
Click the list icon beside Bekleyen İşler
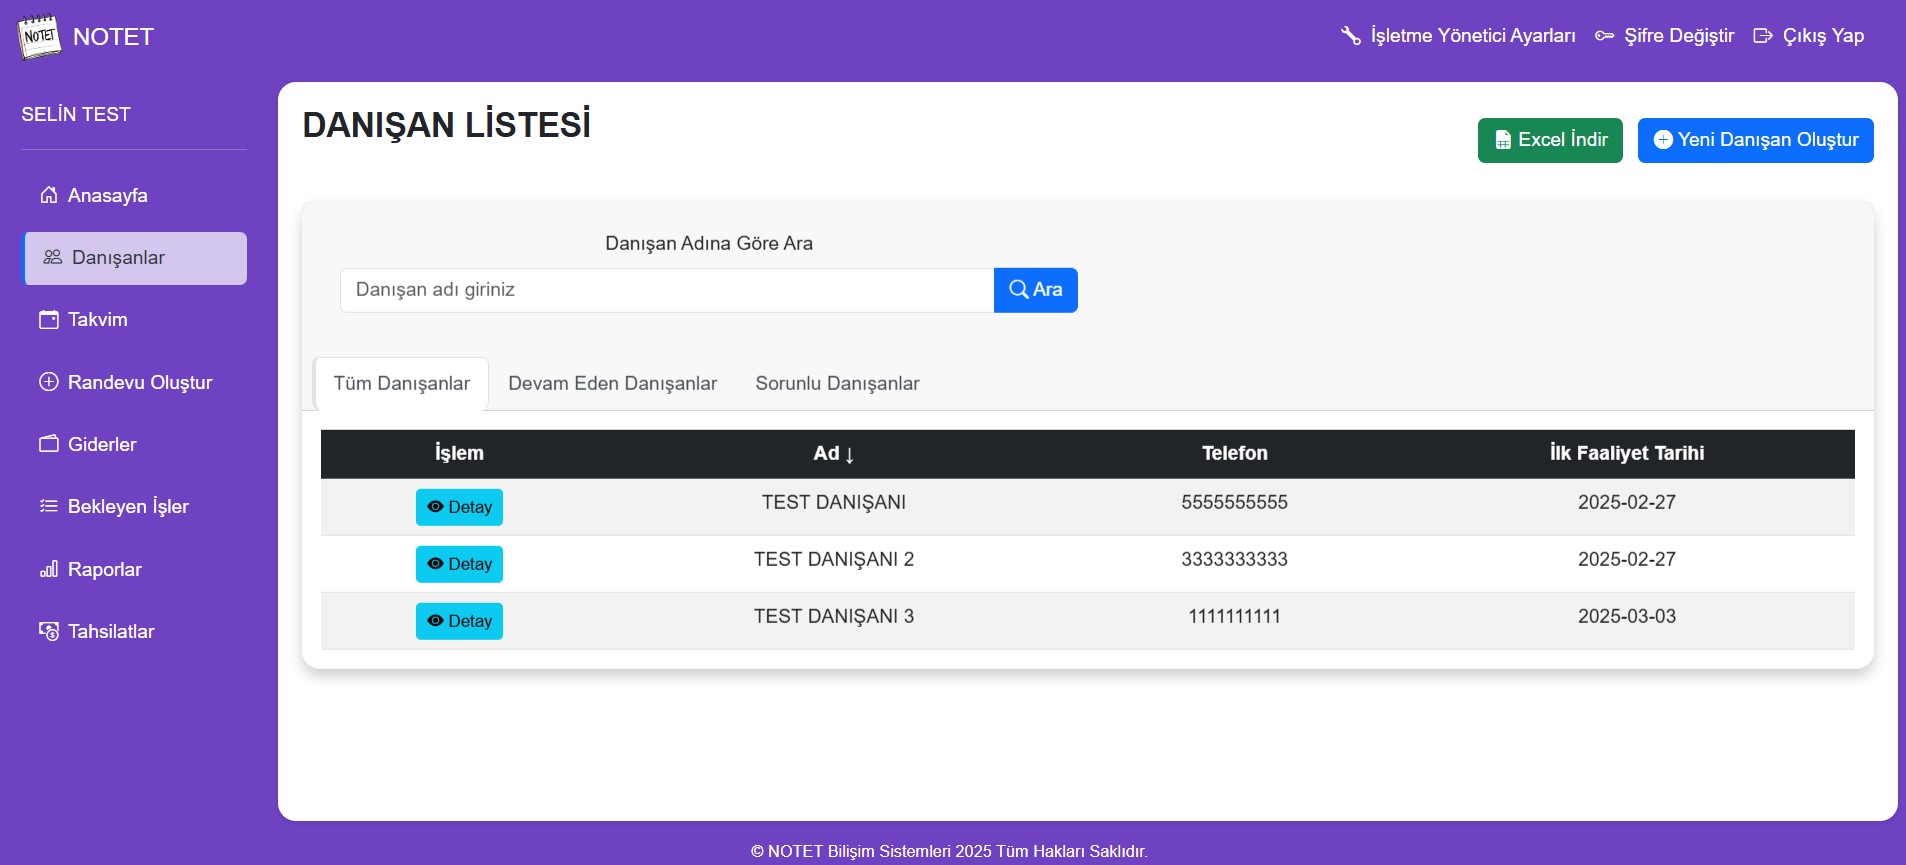tap(49, 506)
